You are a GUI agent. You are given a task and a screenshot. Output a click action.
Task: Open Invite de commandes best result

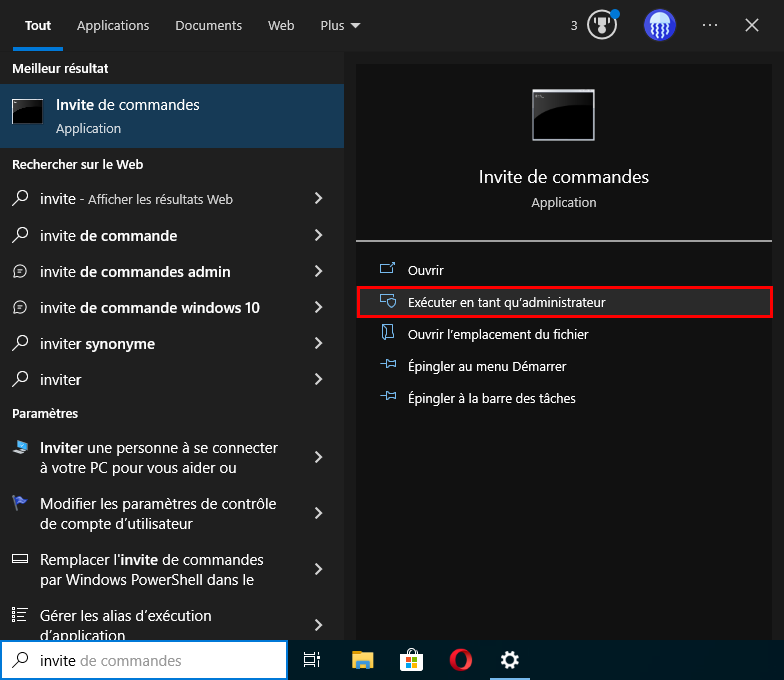click(172, 116)
